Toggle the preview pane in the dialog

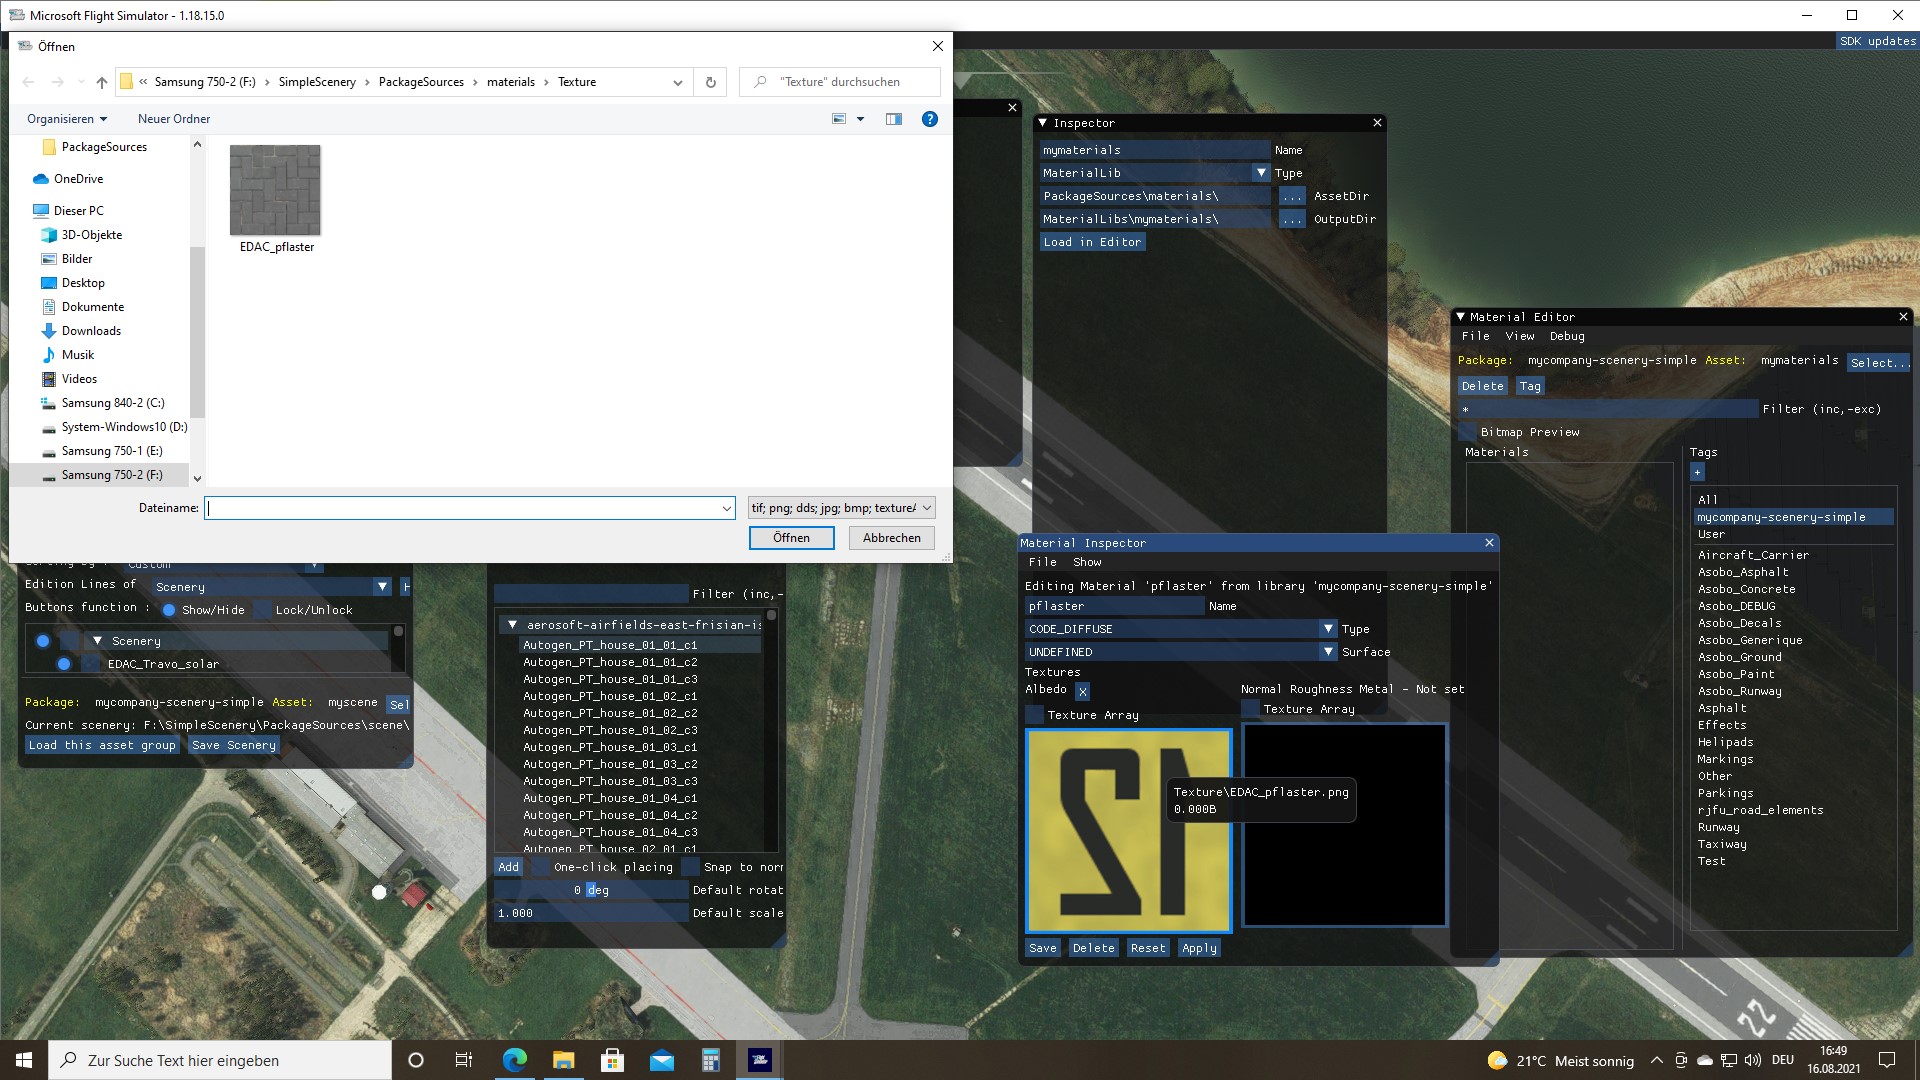pos(893,119)
